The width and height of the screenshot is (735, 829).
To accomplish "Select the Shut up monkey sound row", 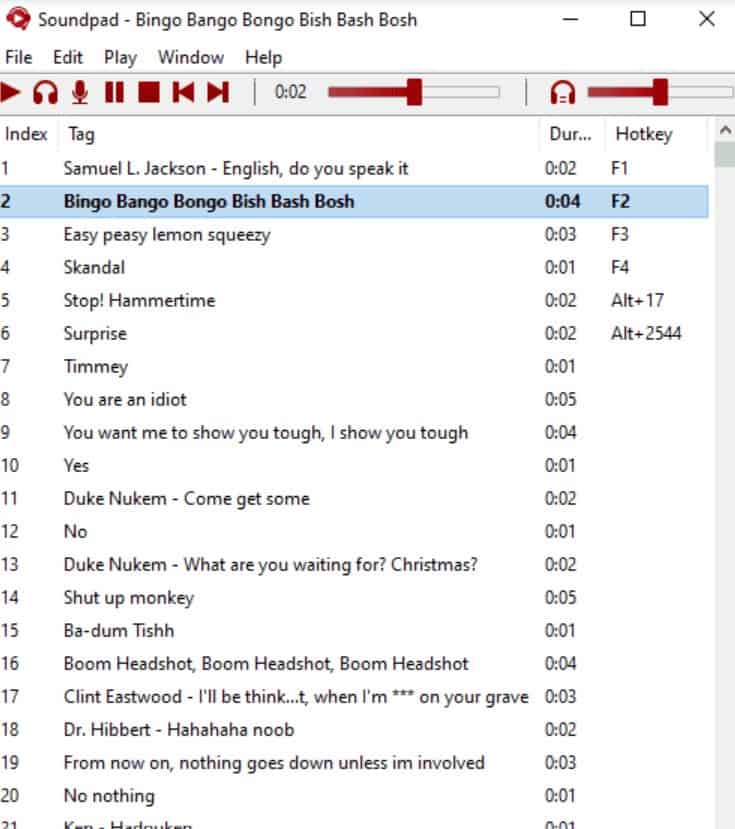I will (x=128, y=597).
